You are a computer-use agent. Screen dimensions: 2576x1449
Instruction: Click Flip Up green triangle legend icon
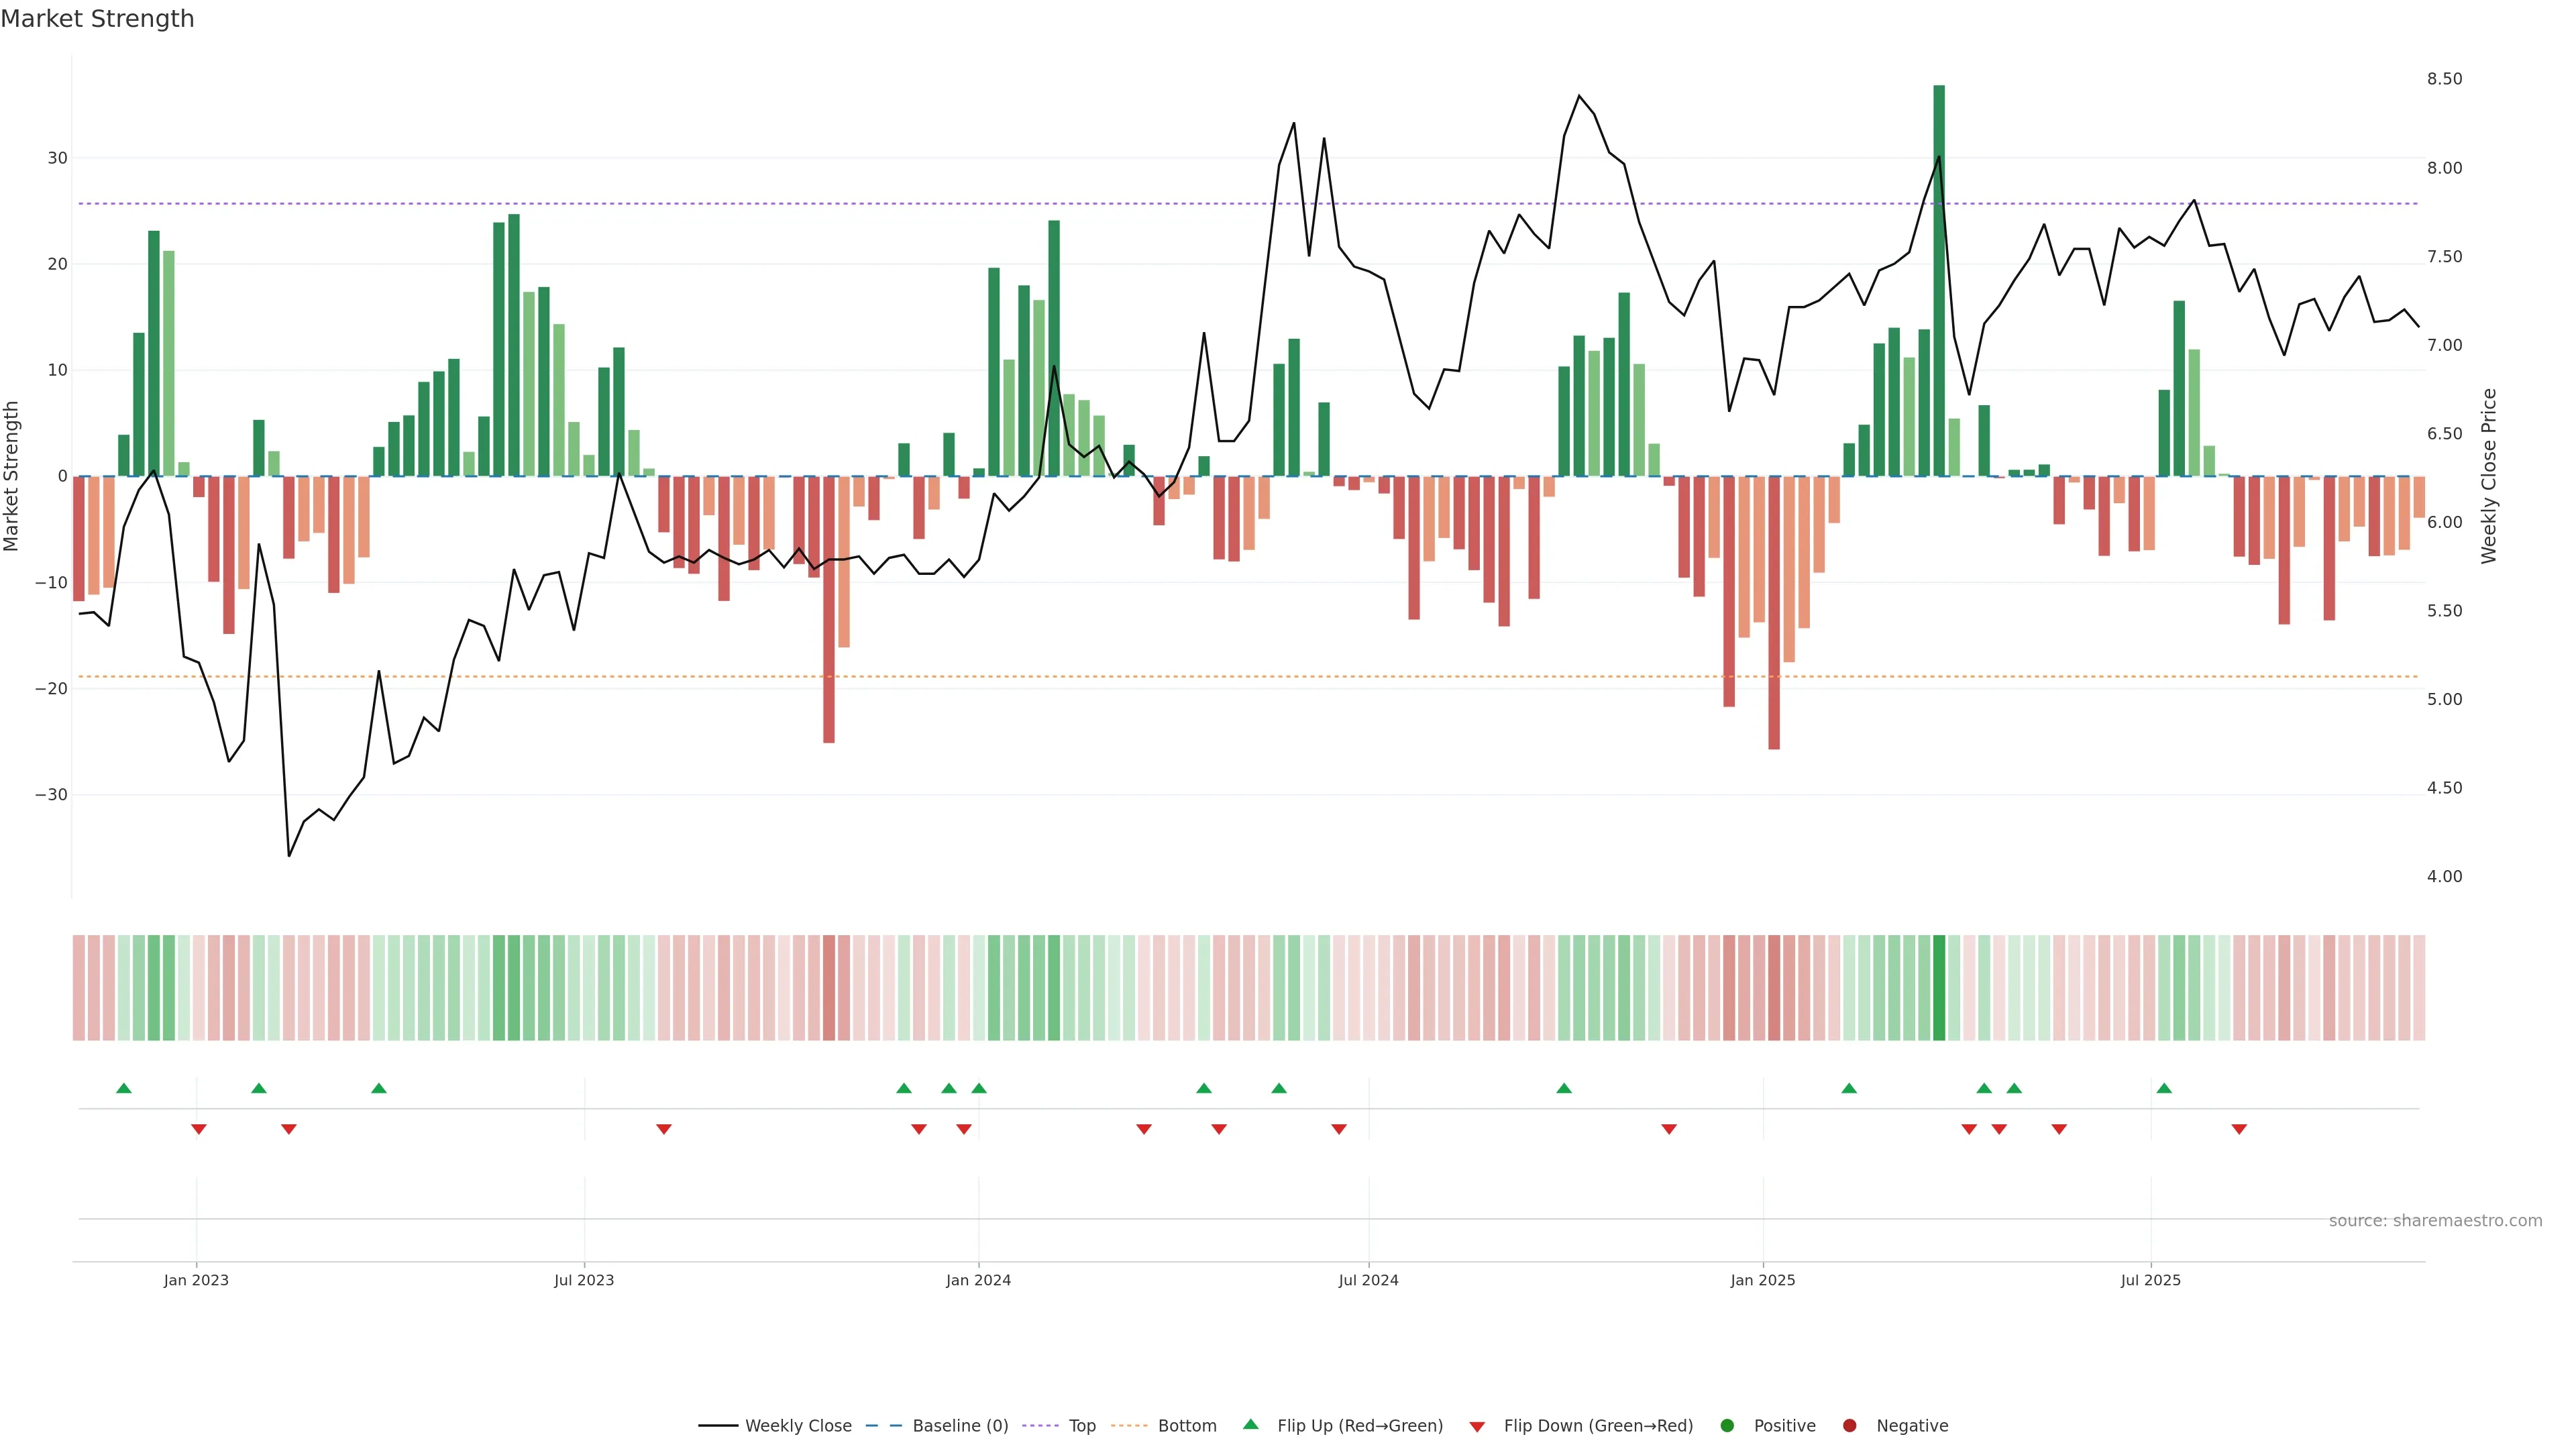[x=1250, y=1424]
